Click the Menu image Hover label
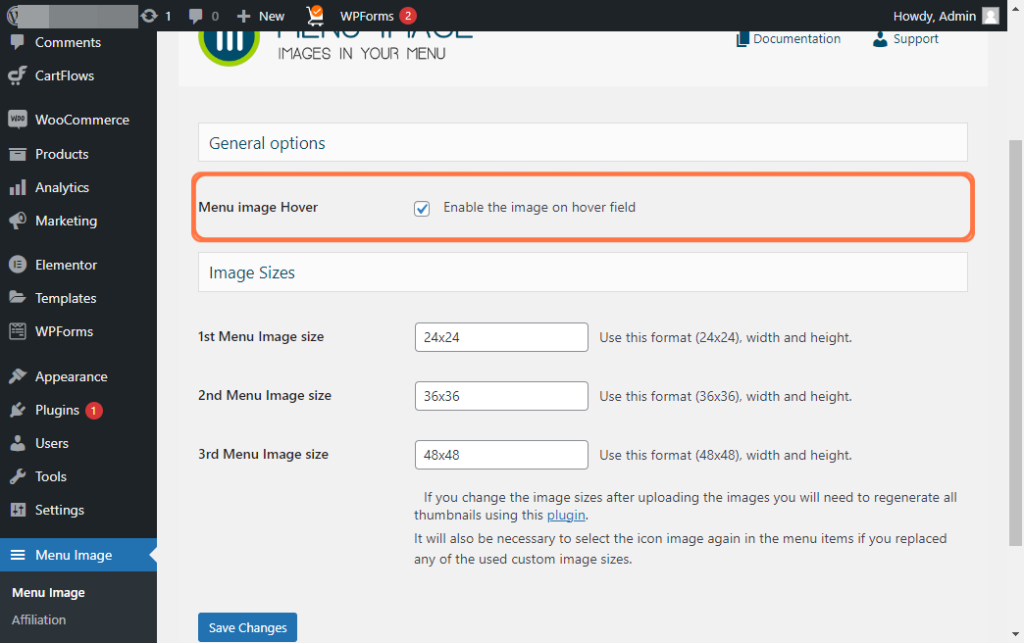Viewport: 1024px width, 643px height. coord(258,208)
